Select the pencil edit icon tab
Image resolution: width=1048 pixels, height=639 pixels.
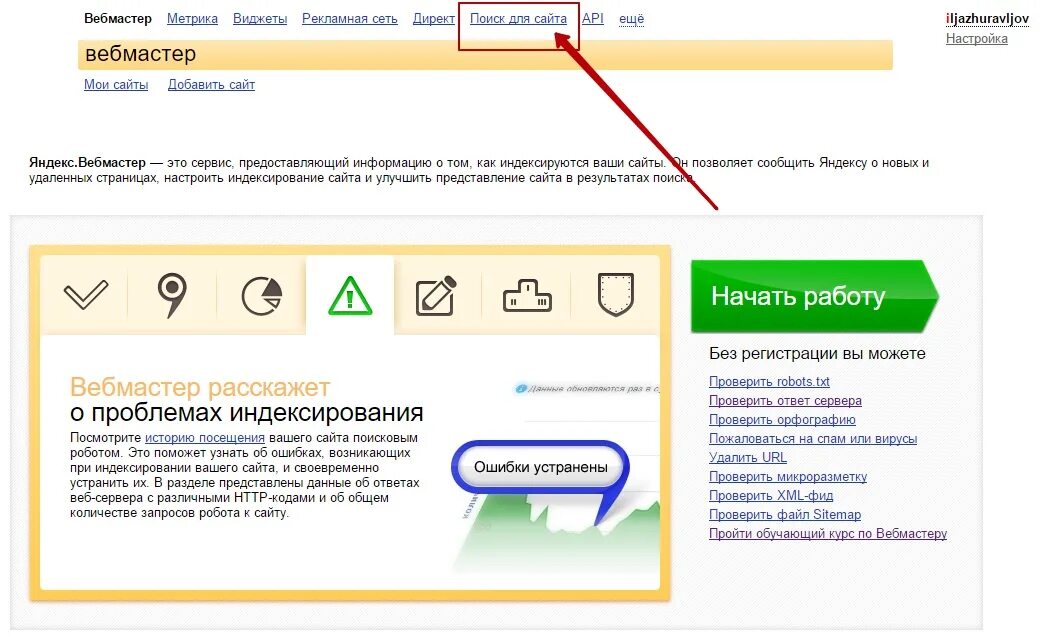(436, 295)
